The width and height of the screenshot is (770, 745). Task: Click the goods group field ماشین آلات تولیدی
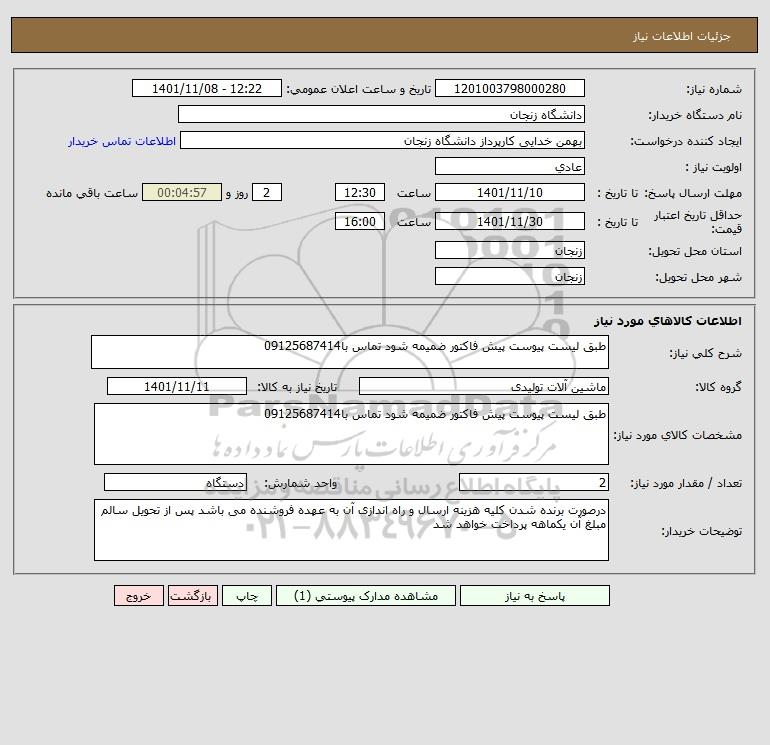coord(484,386)
